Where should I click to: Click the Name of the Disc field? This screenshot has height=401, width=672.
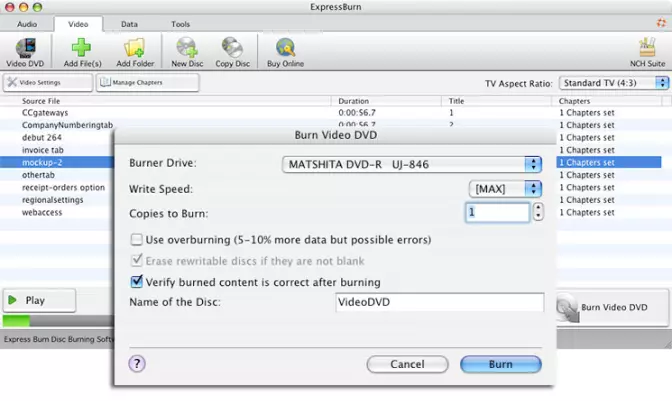tap(440, 302)
